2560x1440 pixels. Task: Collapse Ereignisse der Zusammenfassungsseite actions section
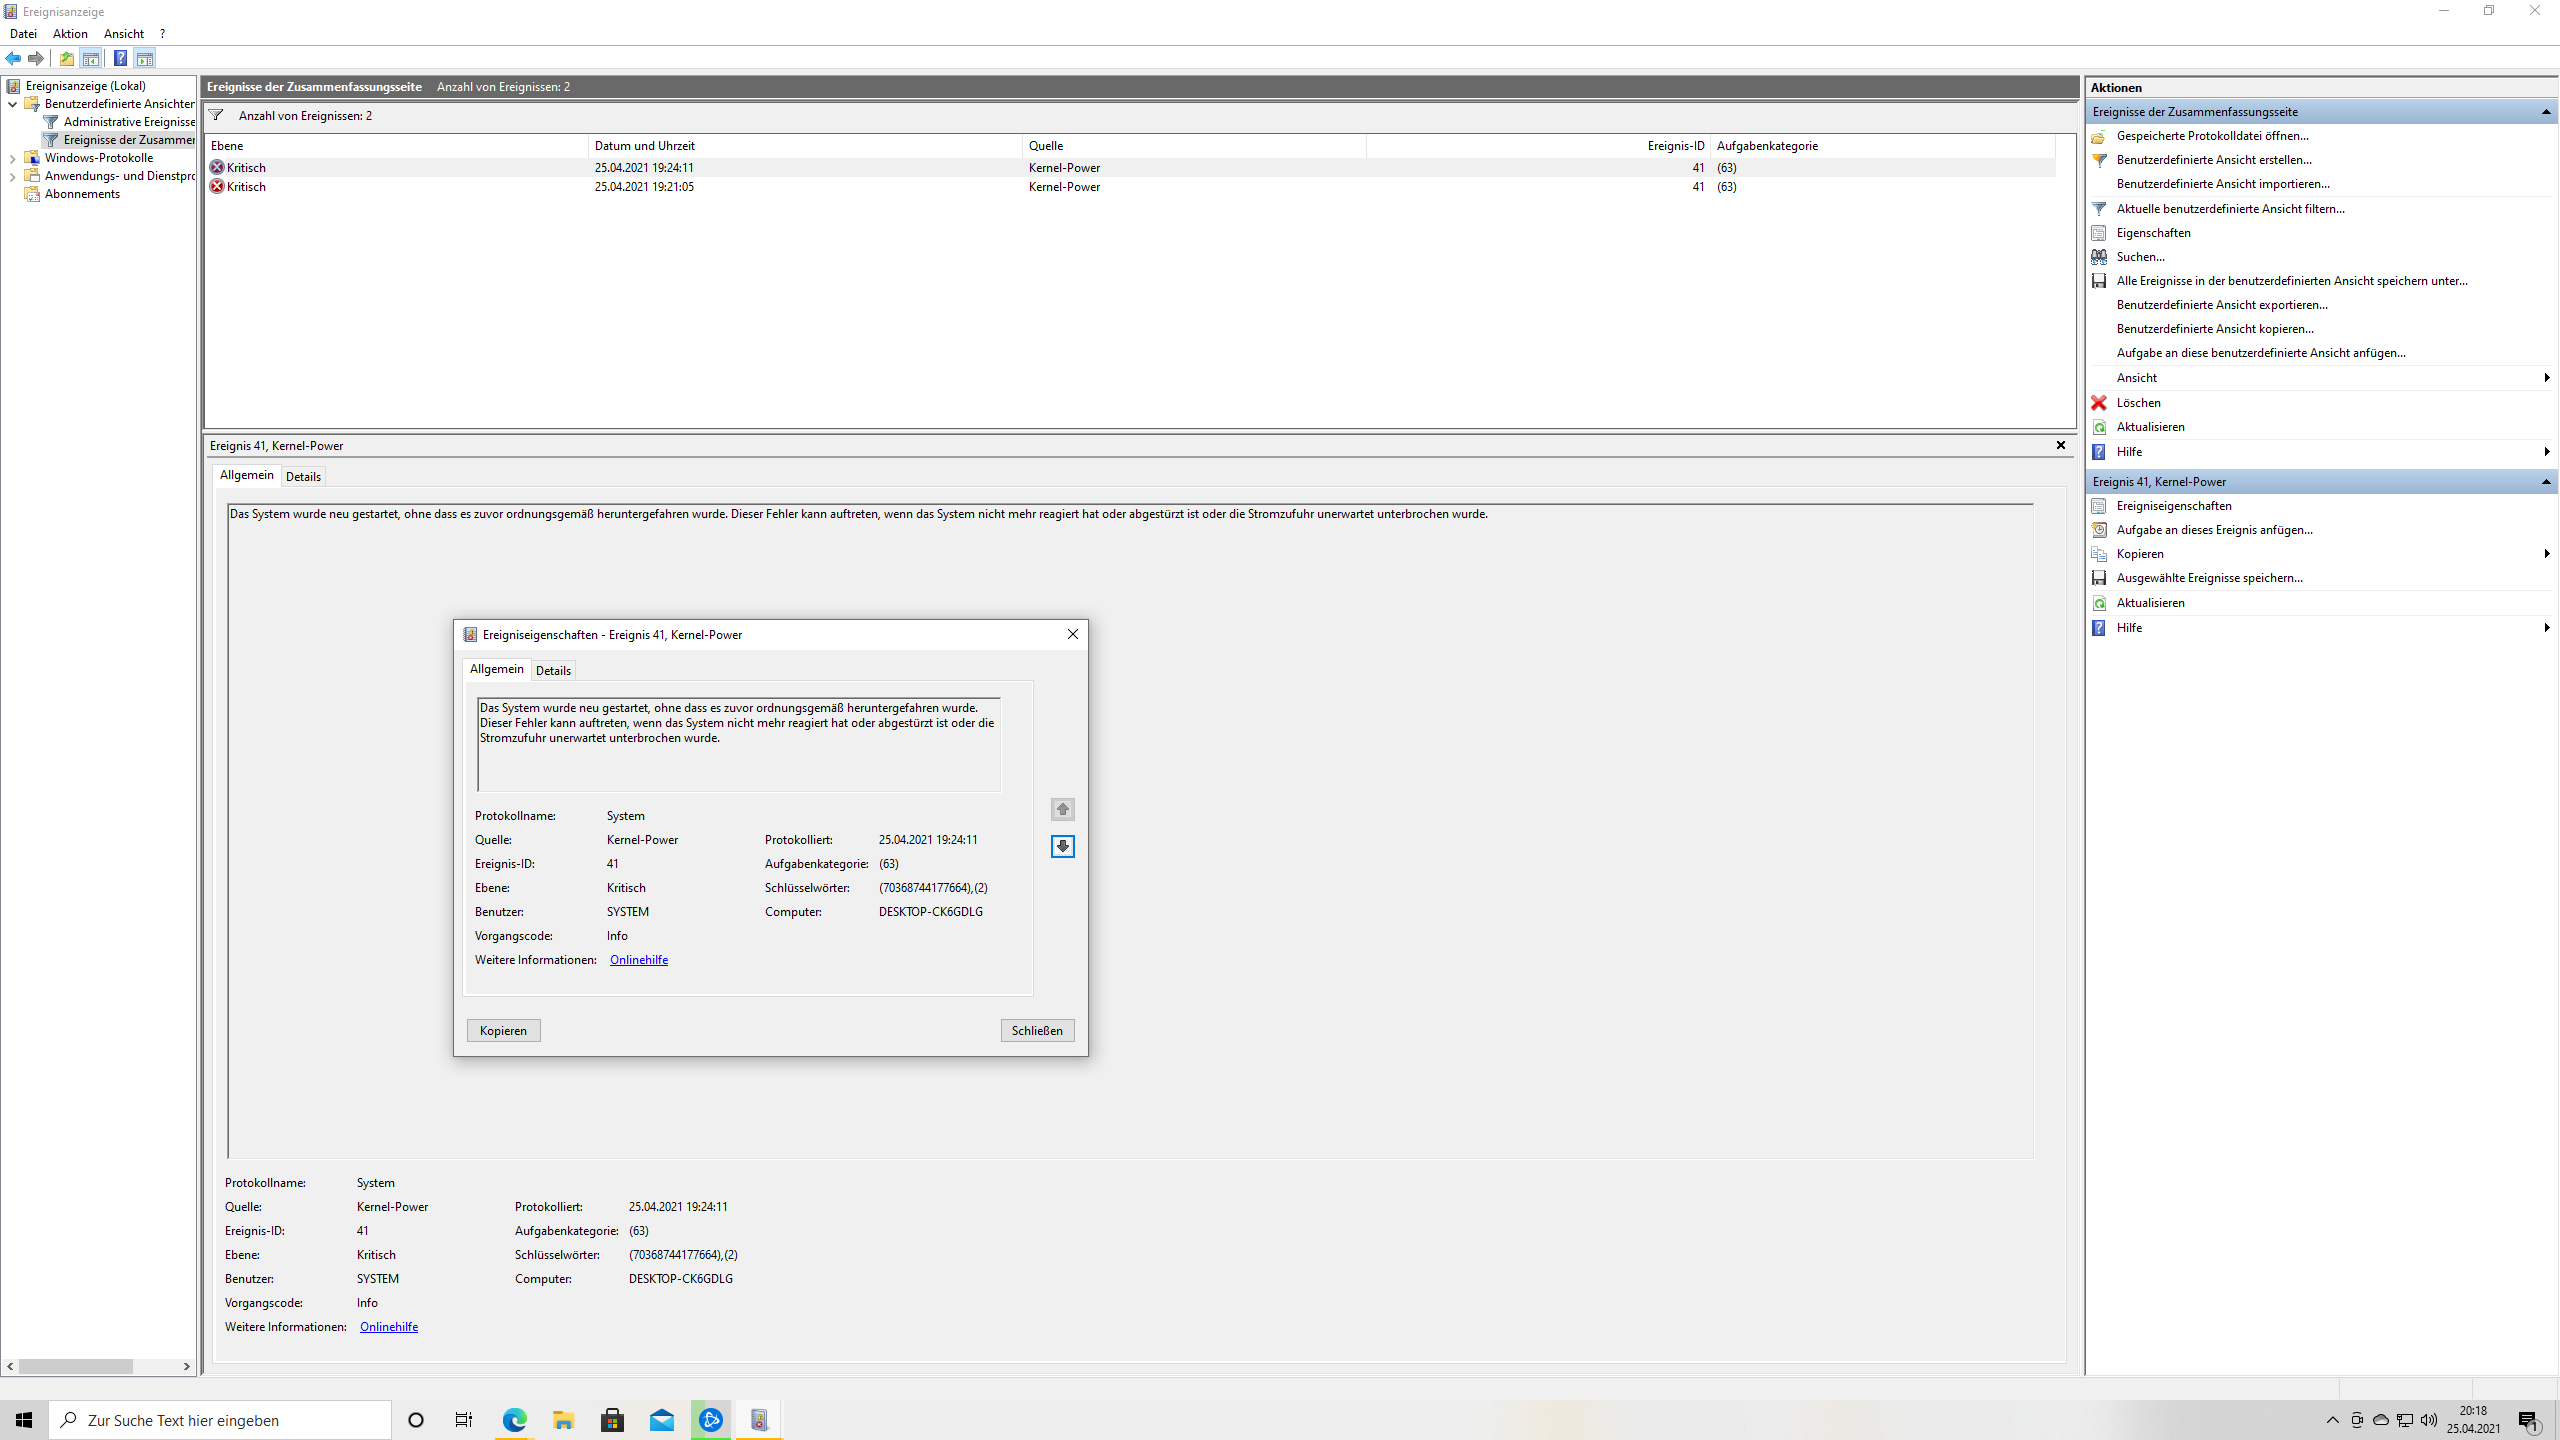pyautogui.click(x=2545, y=112)
